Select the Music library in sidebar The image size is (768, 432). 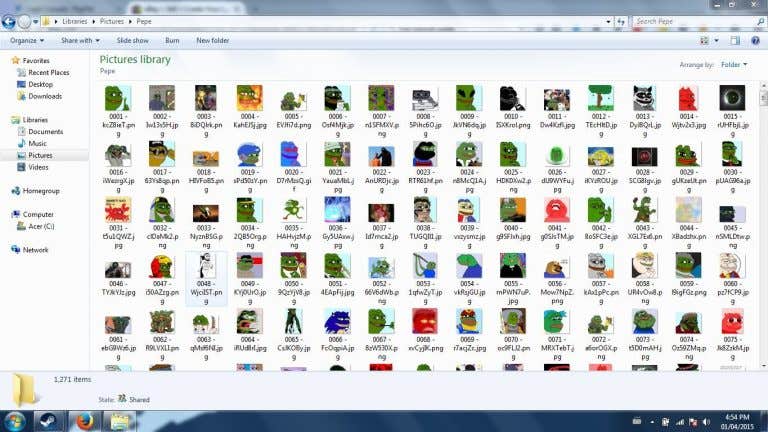pyautogui.click(x=37, y=144)
